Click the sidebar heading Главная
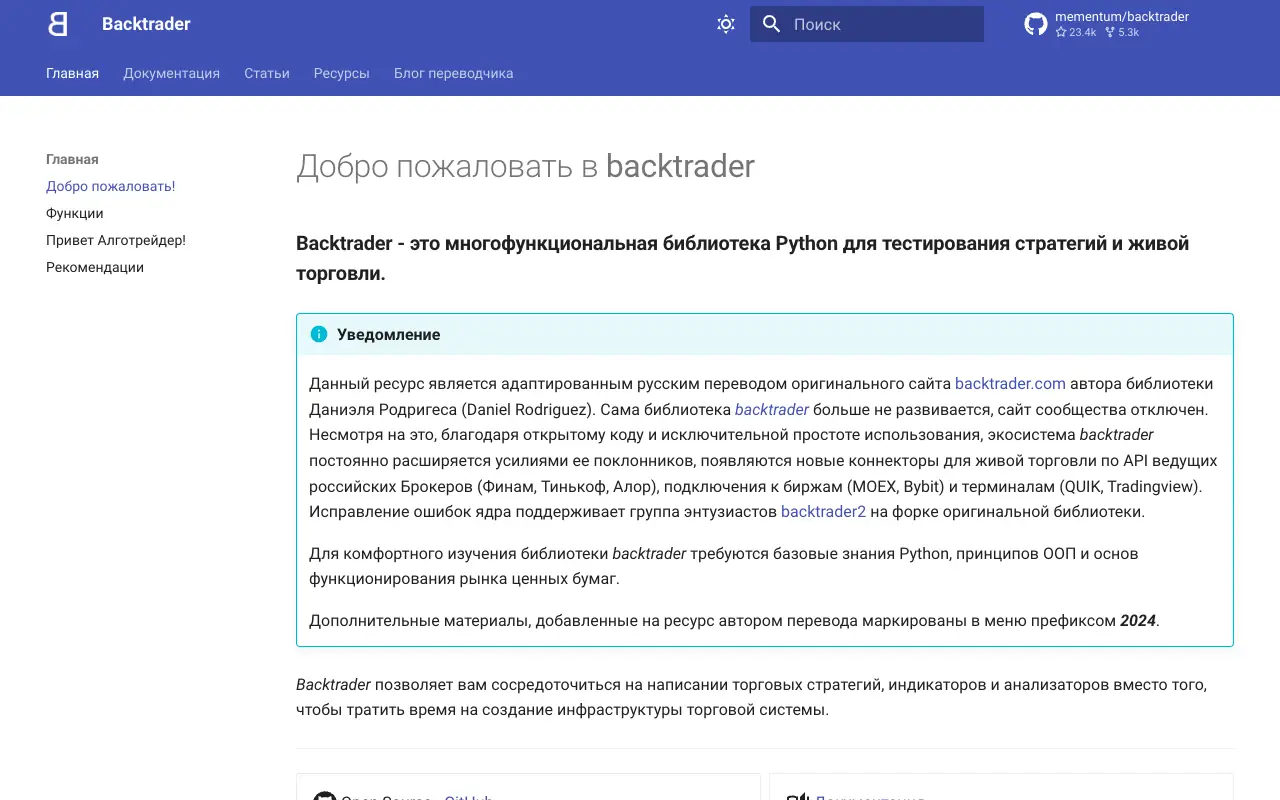This screenshot has width=1280, height=800. coord(72,159)
